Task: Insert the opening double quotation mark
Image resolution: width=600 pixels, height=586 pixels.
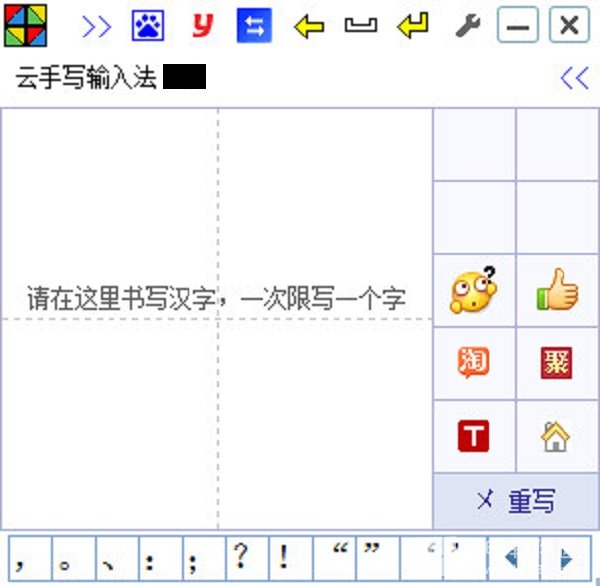Action: point(334,558)
